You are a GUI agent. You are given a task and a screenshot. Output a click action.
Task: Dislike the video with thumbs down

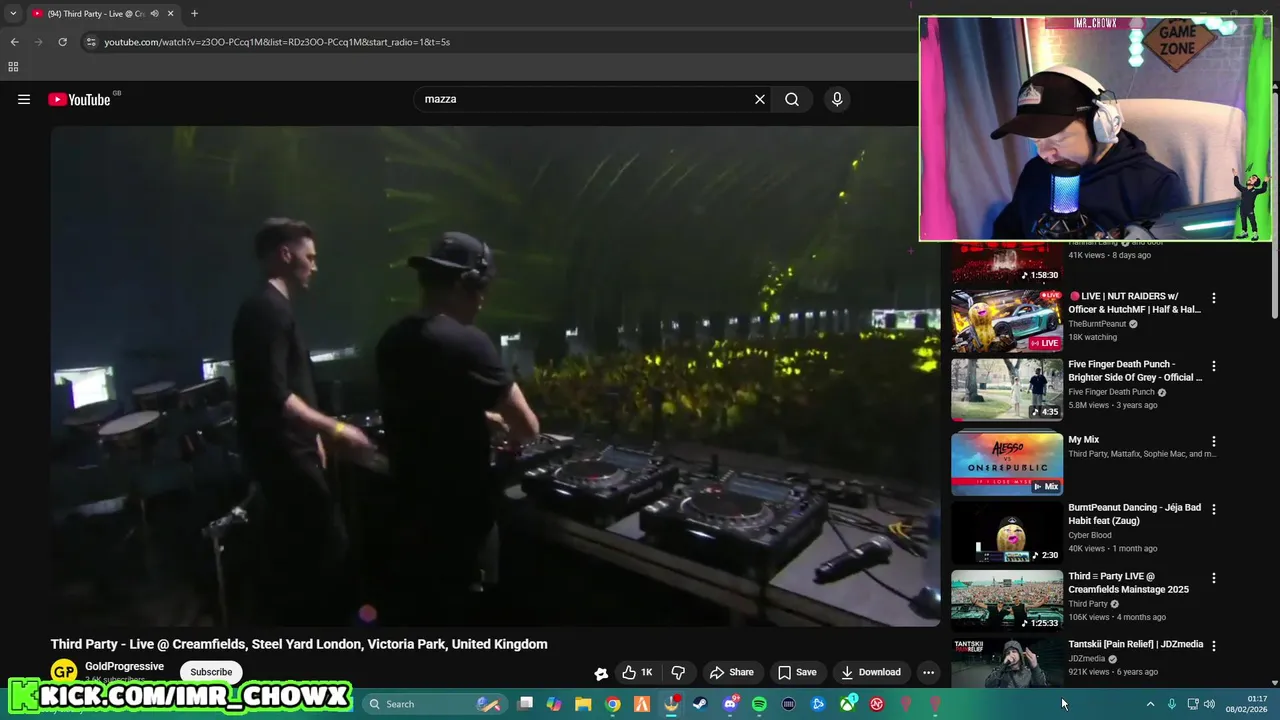tap(678, 672)
